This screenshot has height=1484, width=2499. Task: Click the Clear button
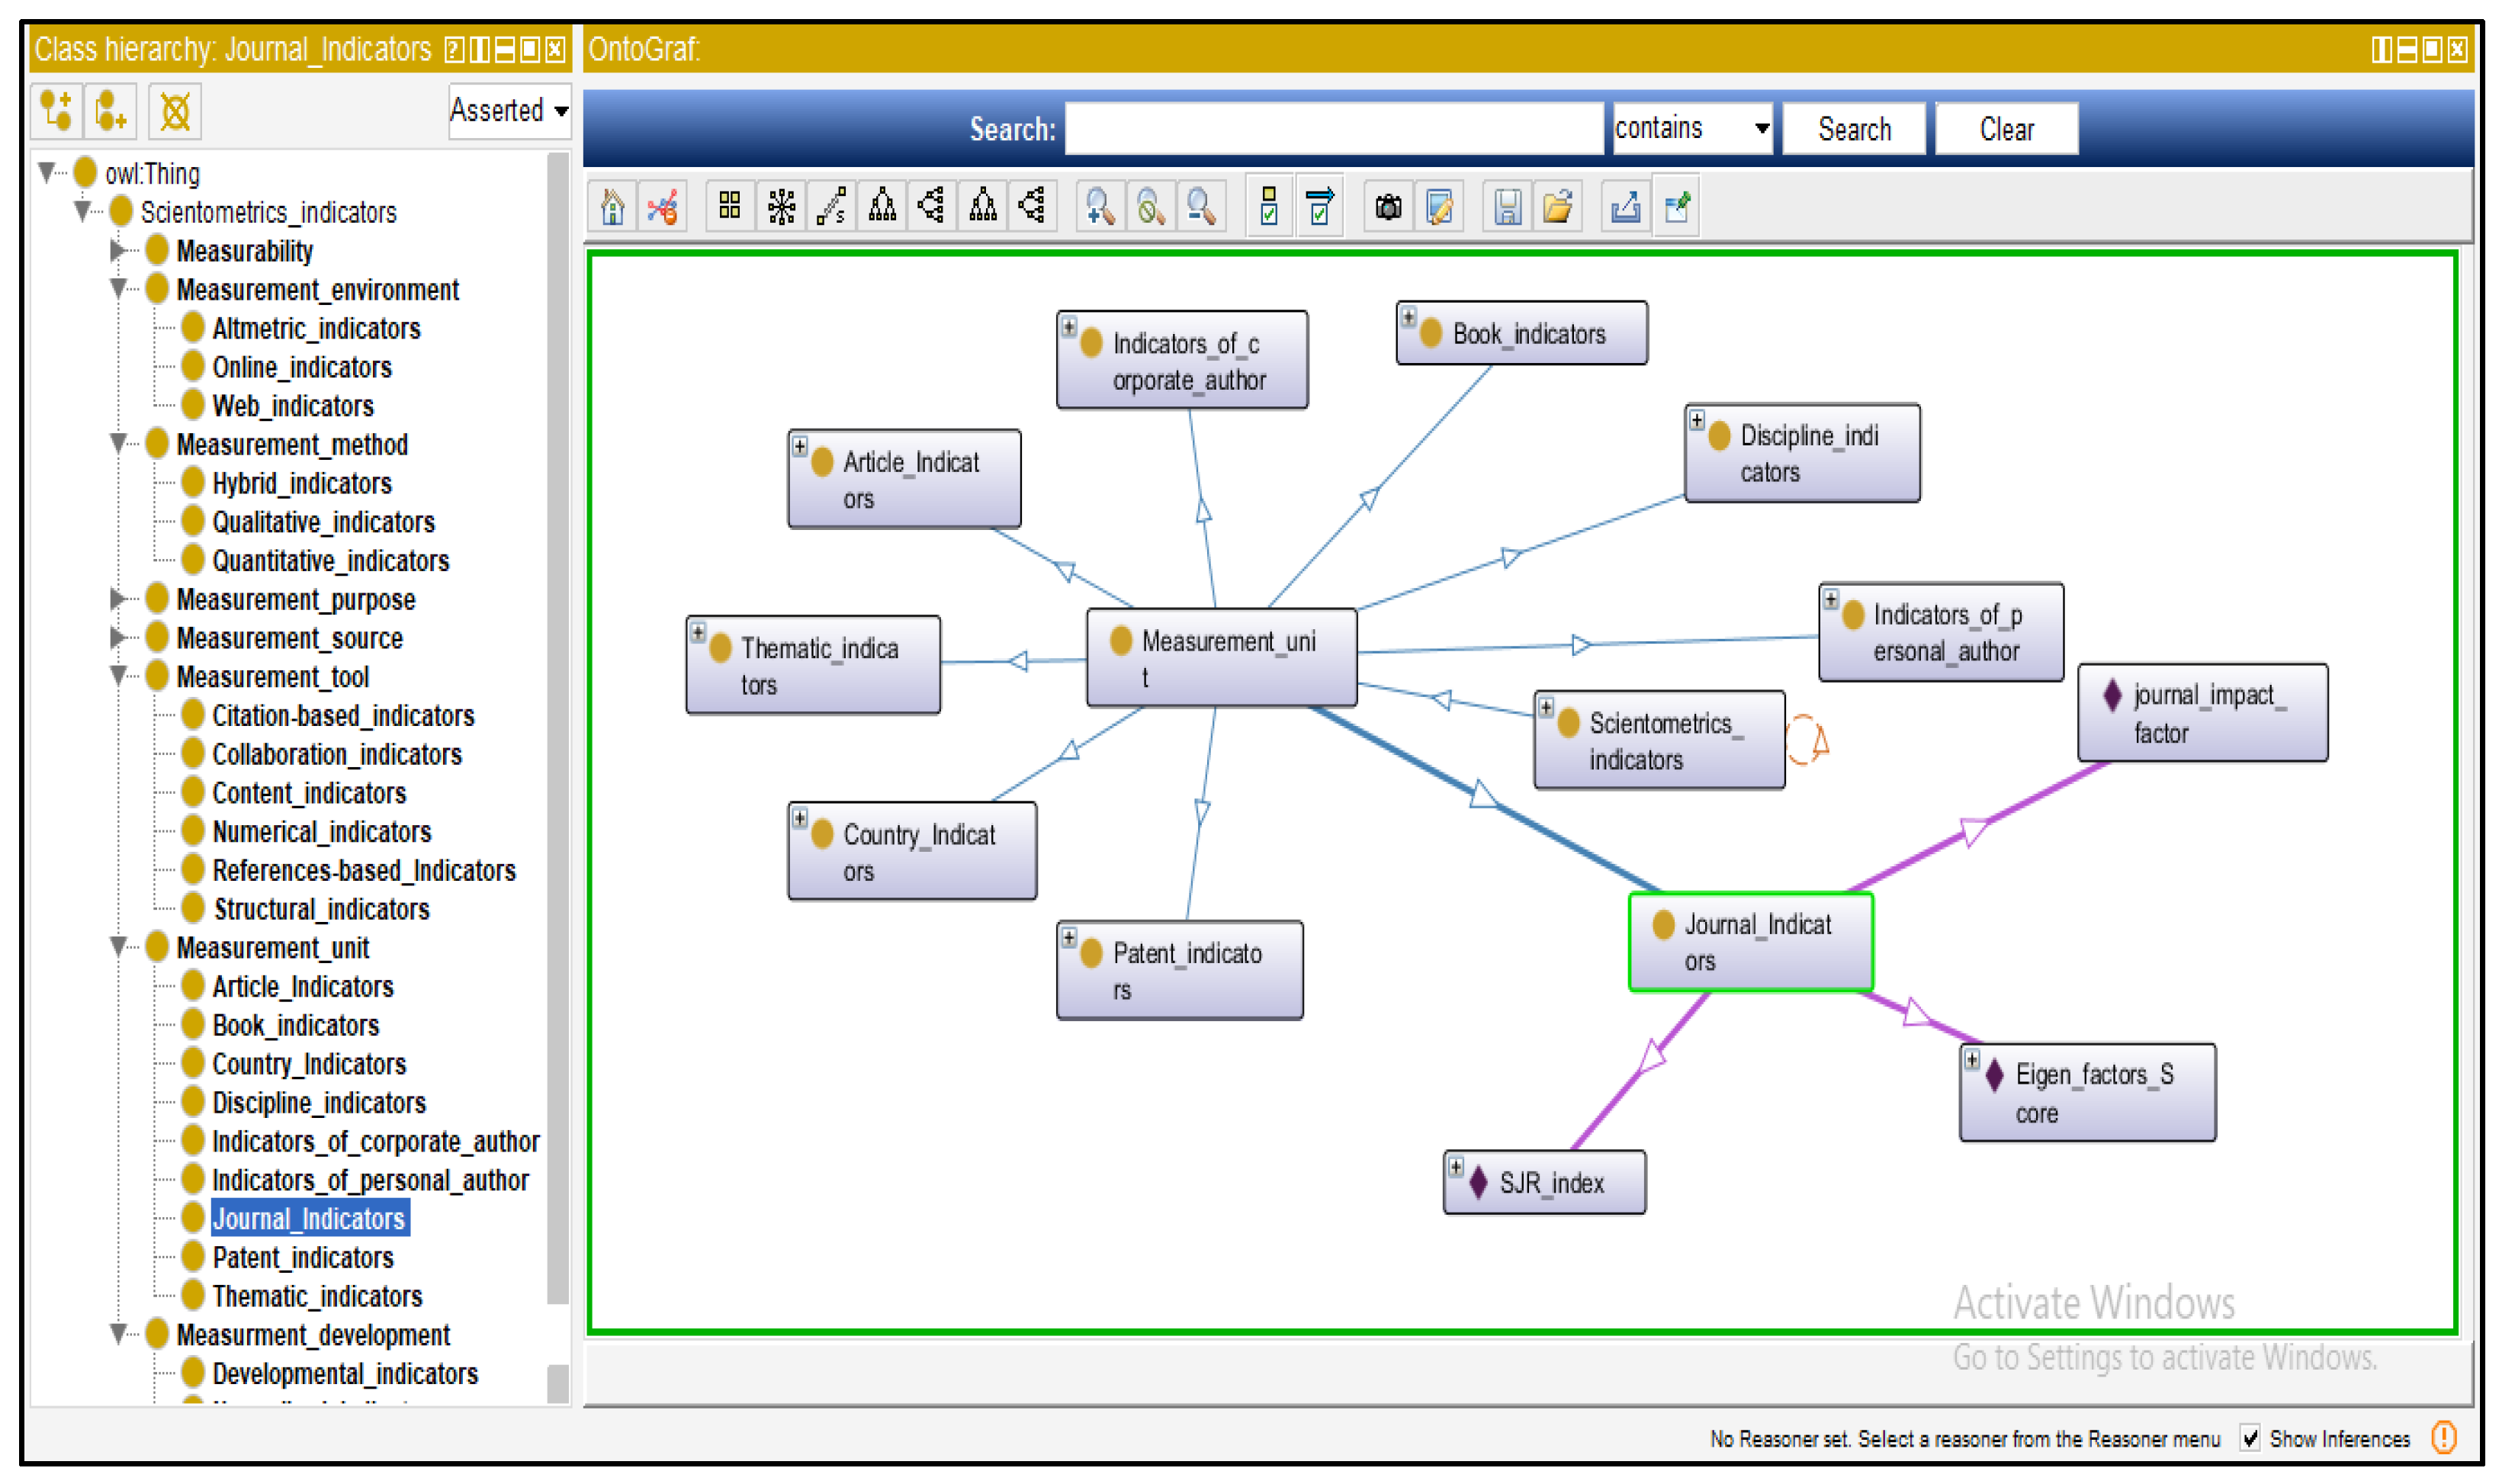pyautogui.click(x=2006, y=129)
